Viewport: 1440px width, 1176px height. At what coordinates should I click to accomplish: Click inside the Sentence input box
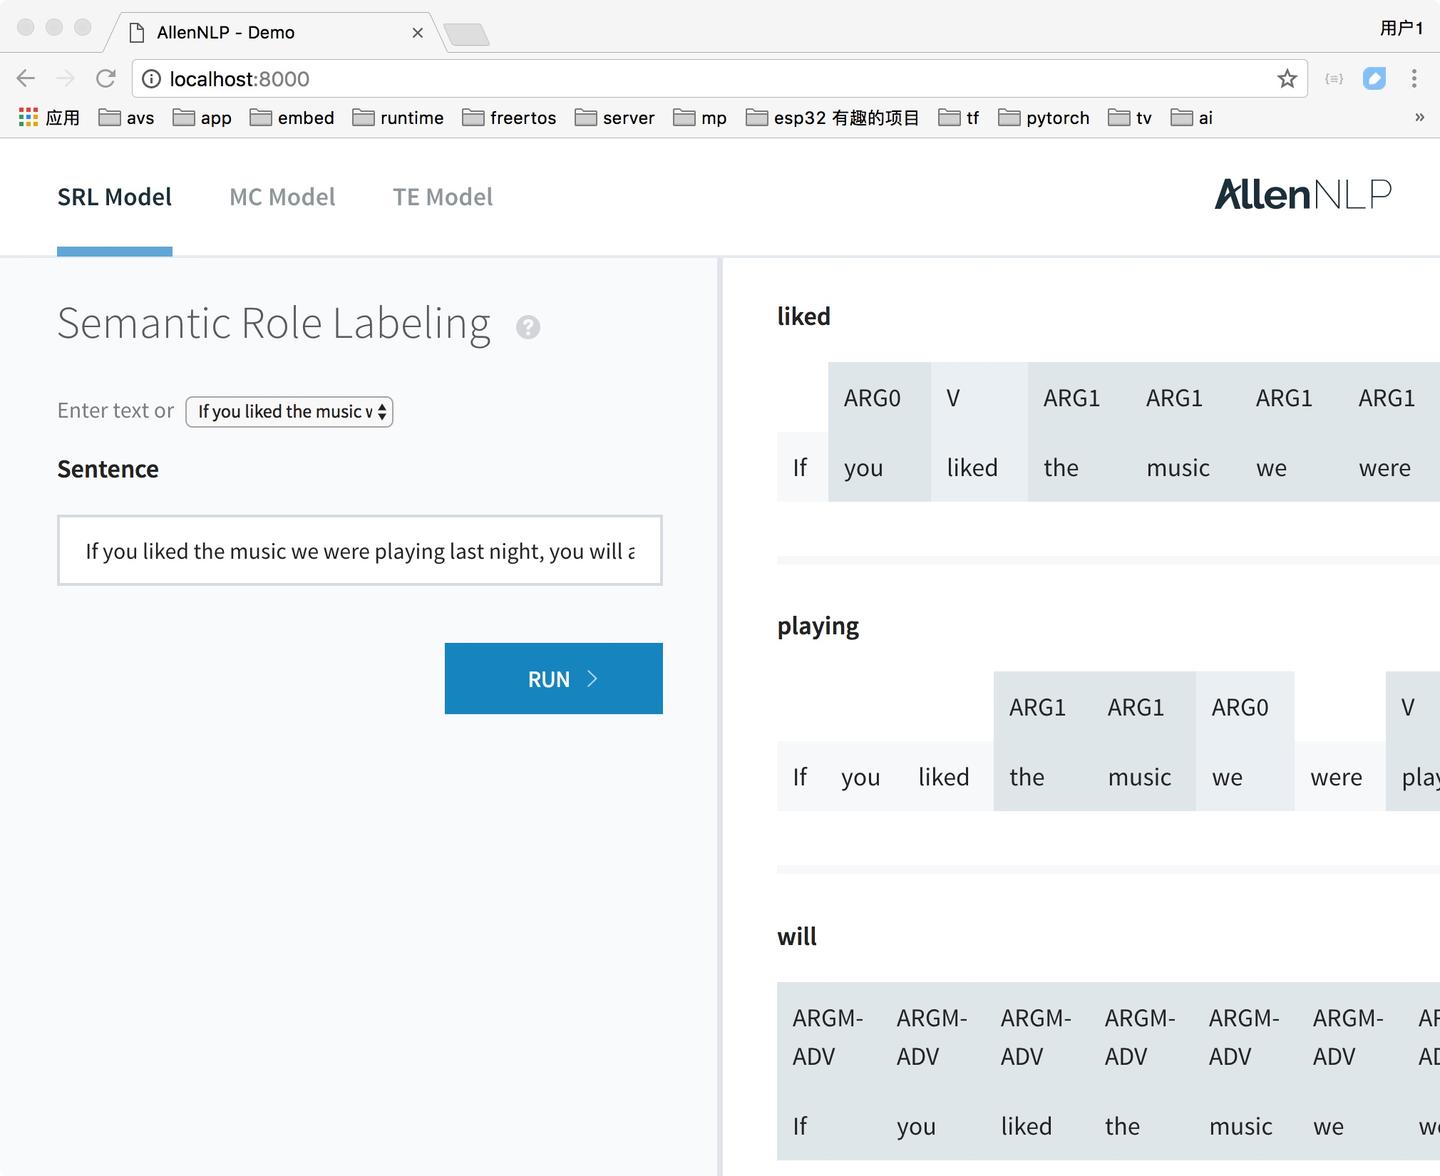[360, 551]
